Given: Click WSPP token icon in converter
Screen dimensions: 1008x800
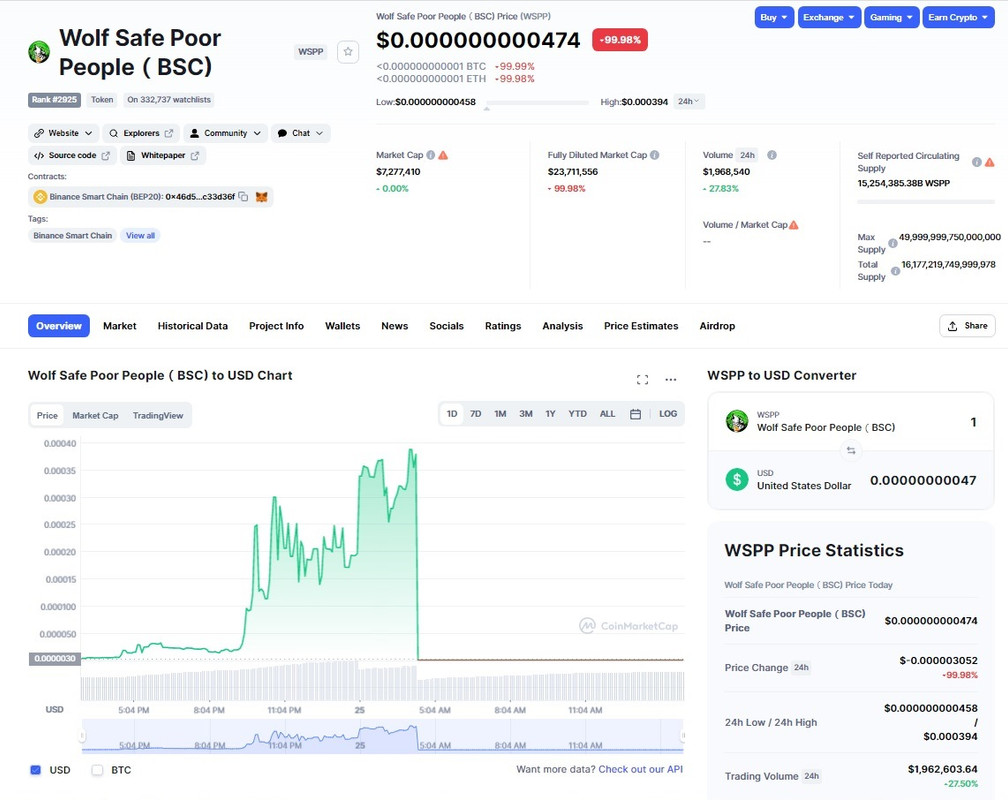Looking at the screenshot, I should [x=737, y=421].
